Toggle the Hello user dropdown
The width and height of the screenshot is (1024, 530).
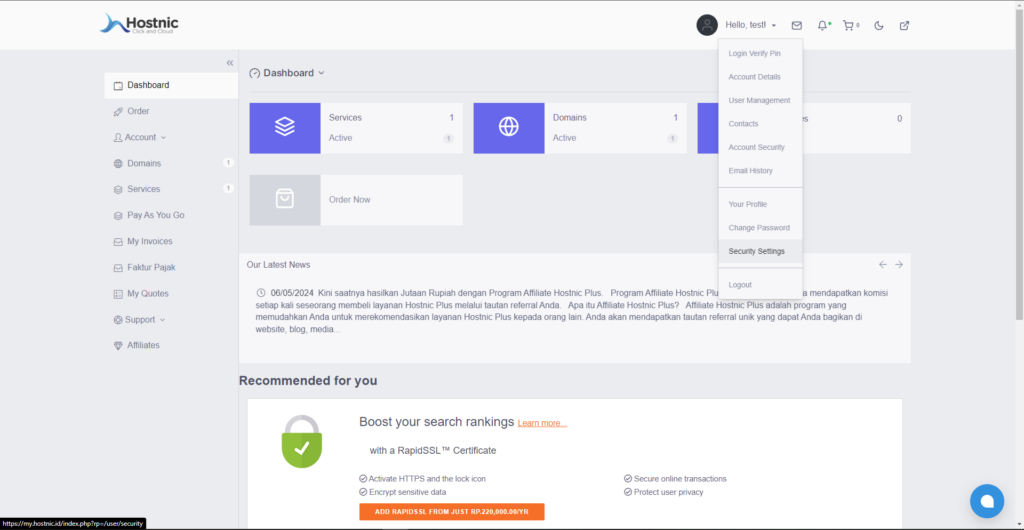(750, 25)
